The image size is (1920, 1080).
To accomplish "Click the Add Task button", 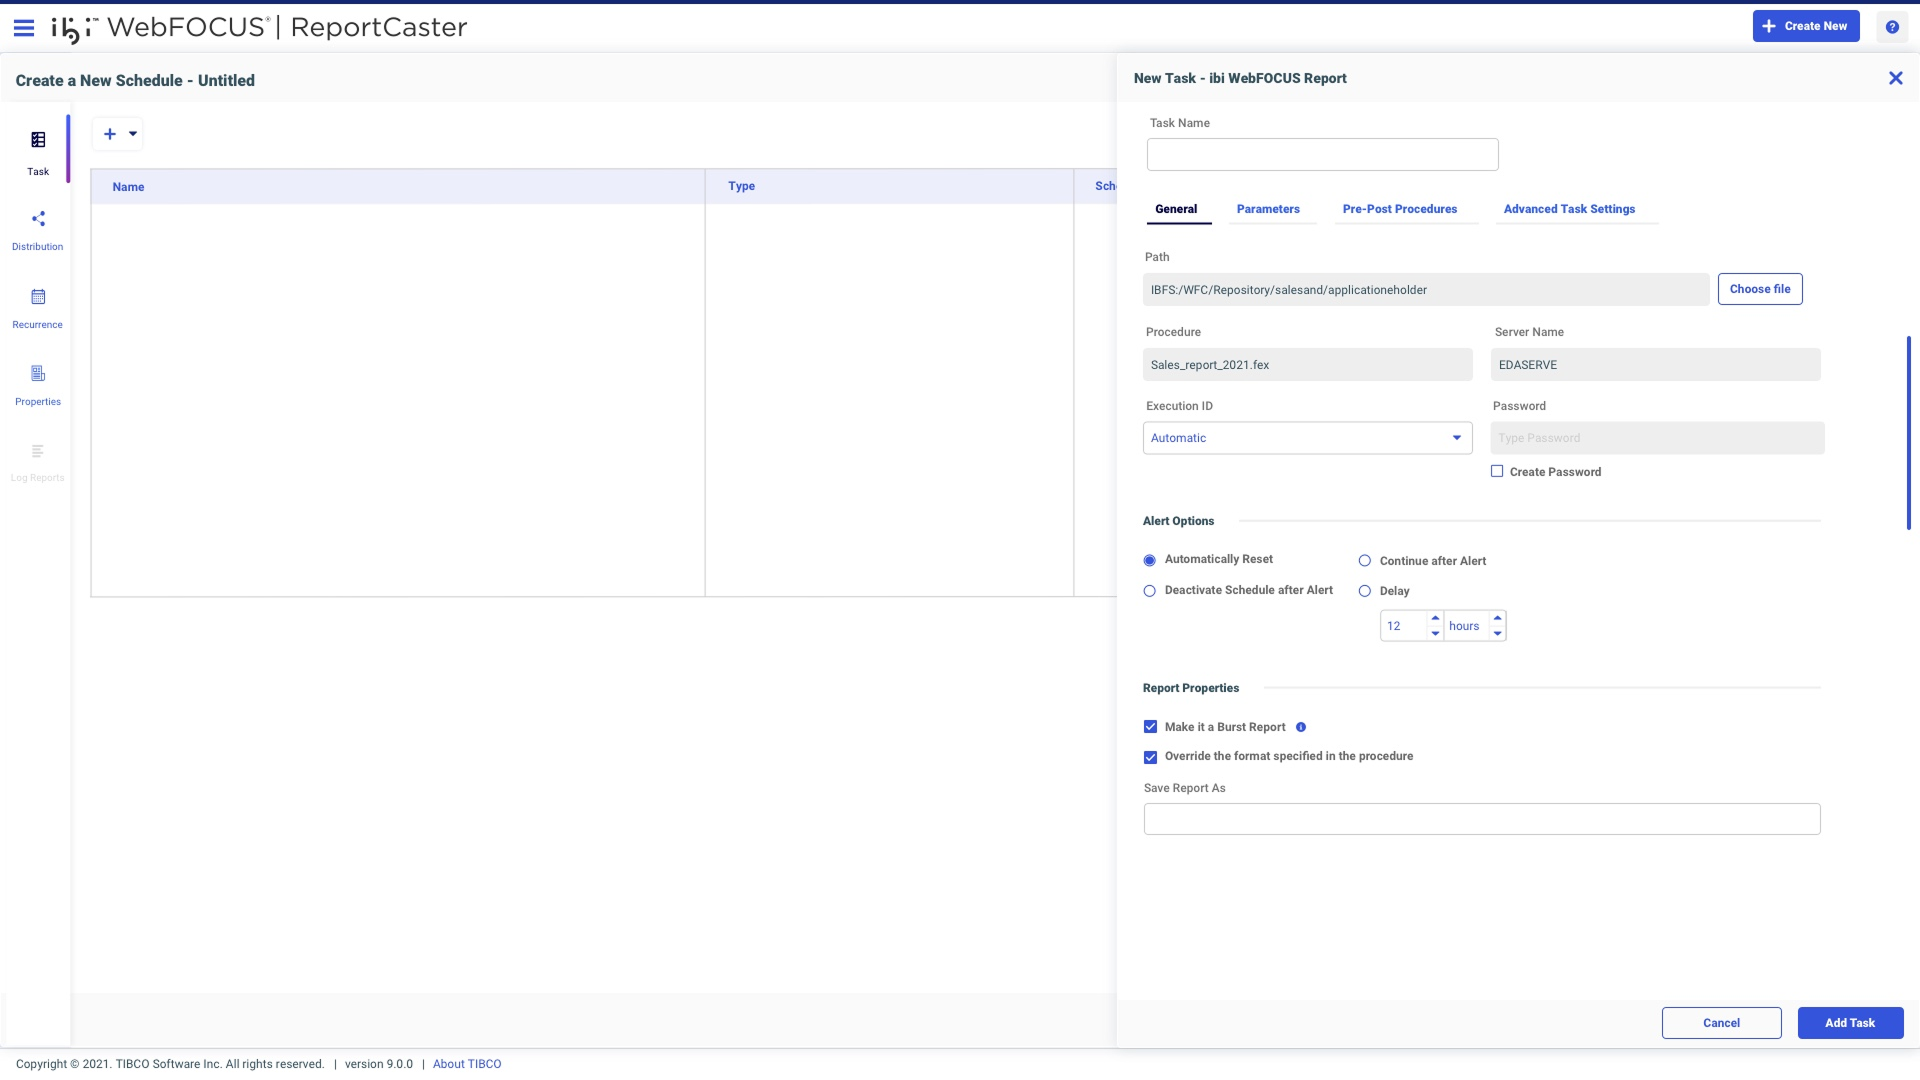I will pyautogui.click(x=1850, y=1023).
